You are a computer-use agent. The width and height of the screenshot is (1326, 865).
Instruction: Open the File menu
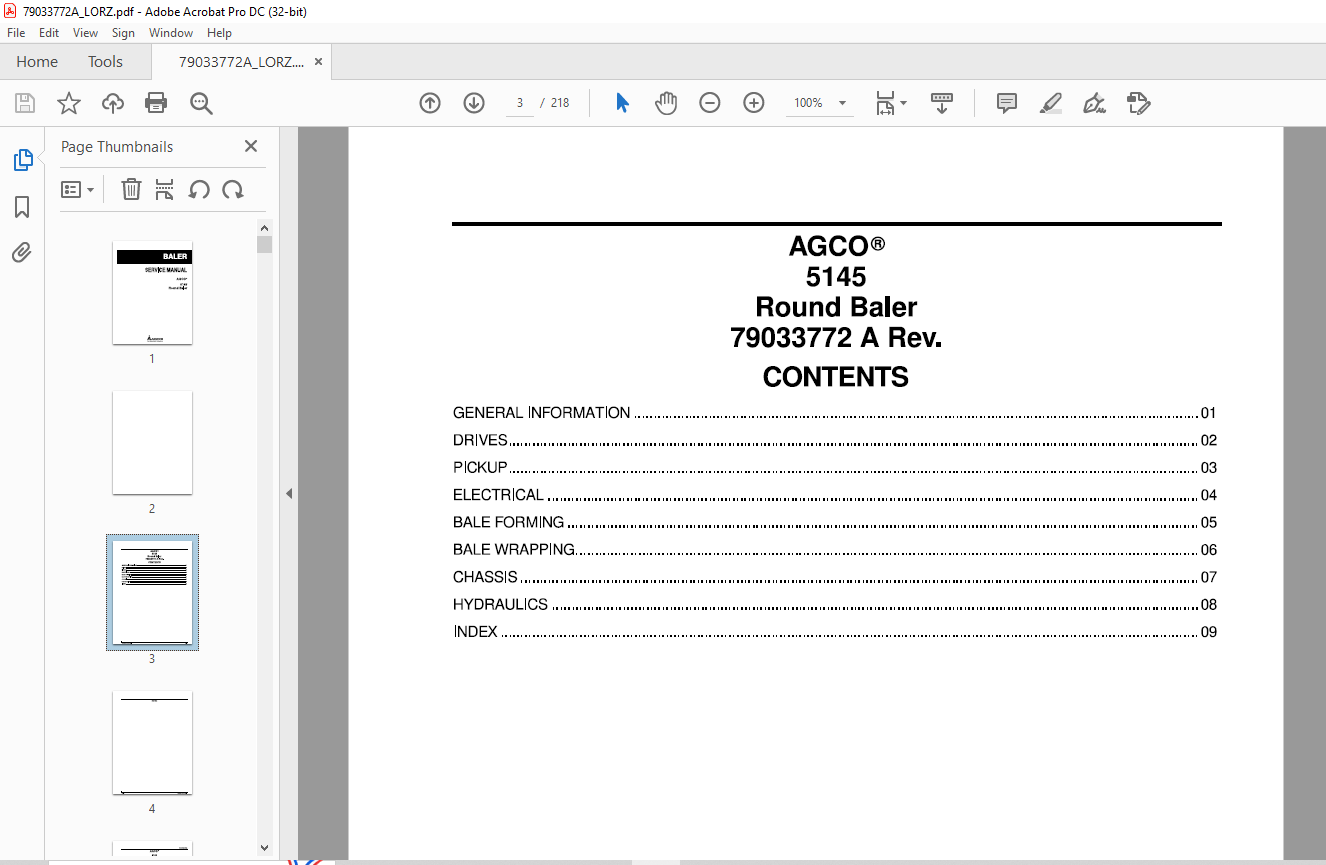pos(16,33)
